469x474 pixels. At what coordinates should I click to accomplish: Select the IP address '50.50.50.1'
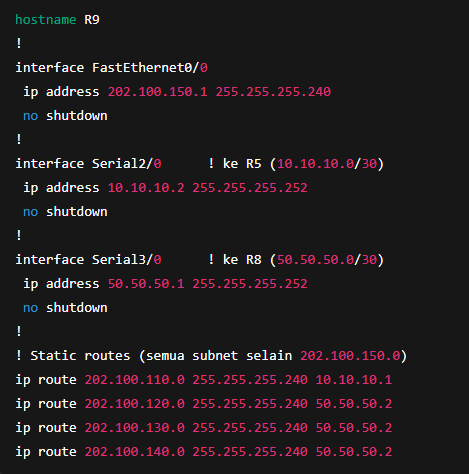146,284
